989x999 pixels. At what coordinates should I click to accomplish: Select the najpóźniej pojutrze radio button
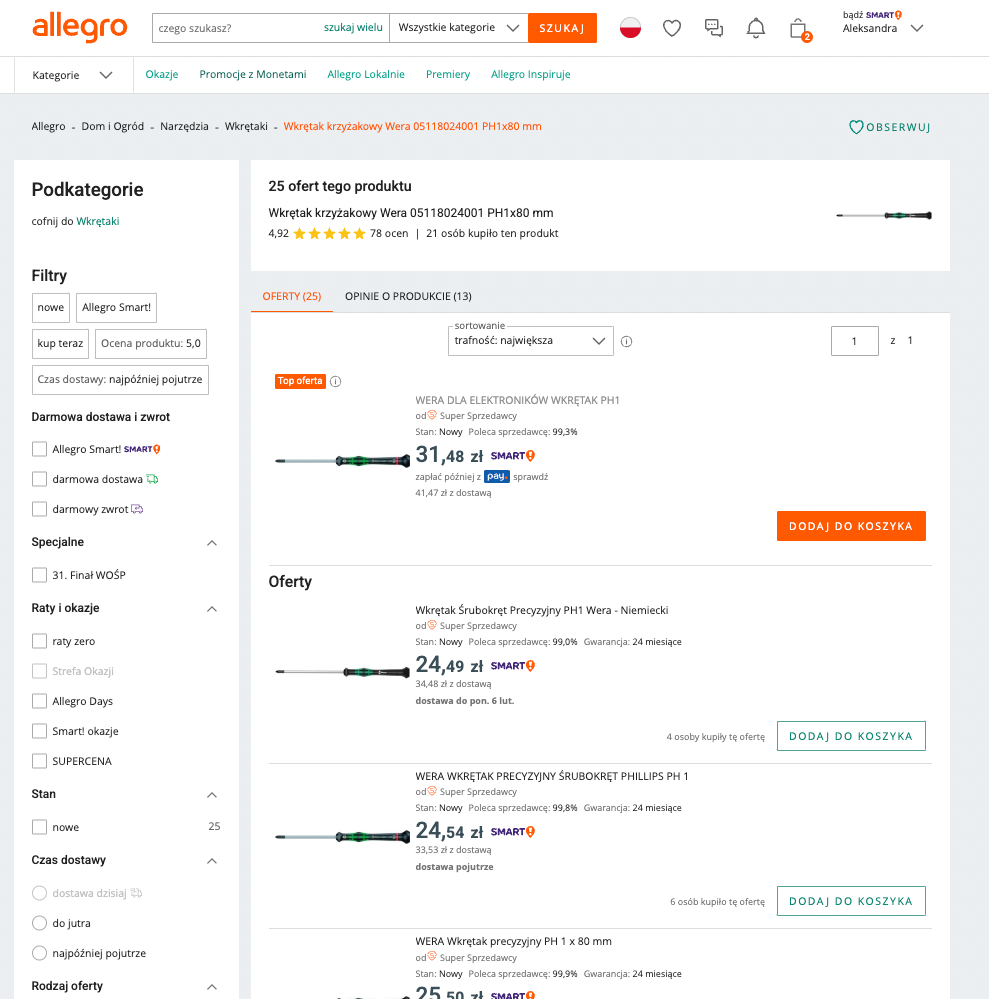click(40, 953)
